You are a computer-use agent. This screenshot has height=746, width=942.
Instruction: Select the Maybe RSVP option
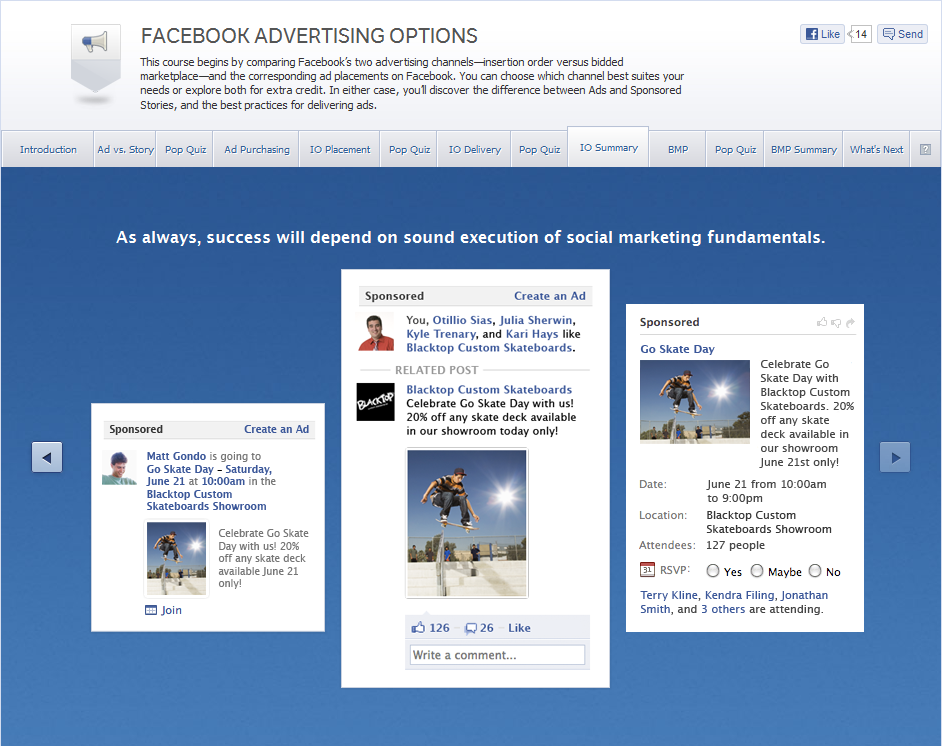tap(757, 571)
